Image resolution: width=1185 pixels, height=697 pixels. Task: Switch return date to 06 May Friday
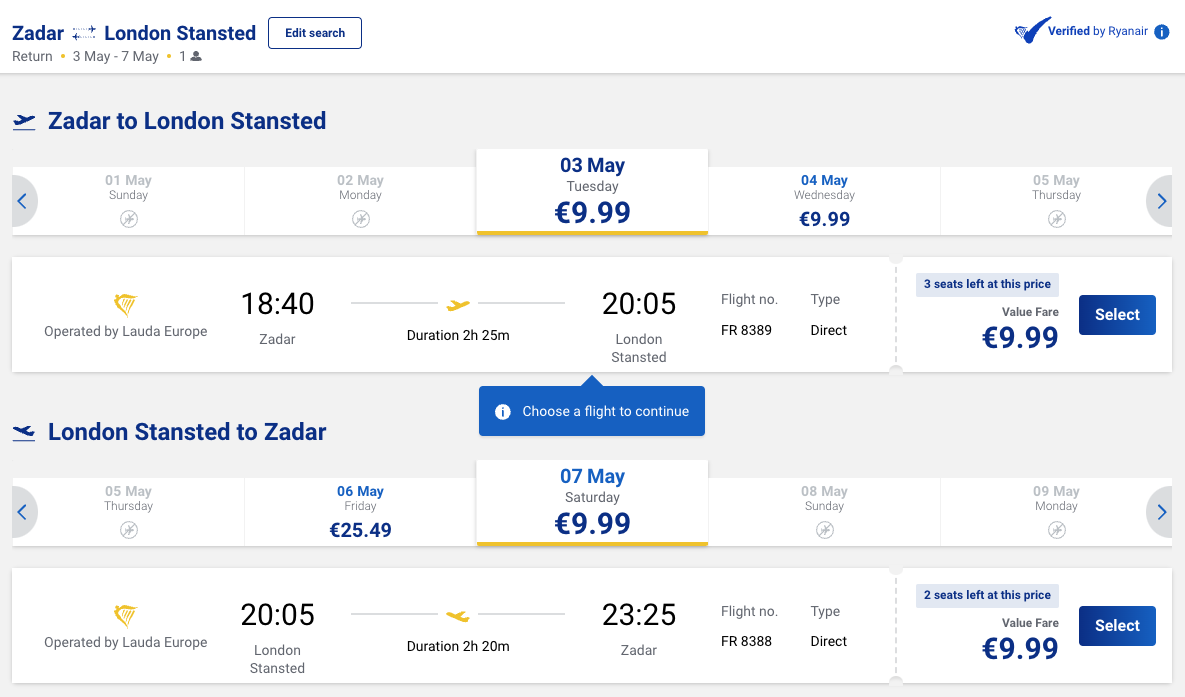(x=360, y=512)
